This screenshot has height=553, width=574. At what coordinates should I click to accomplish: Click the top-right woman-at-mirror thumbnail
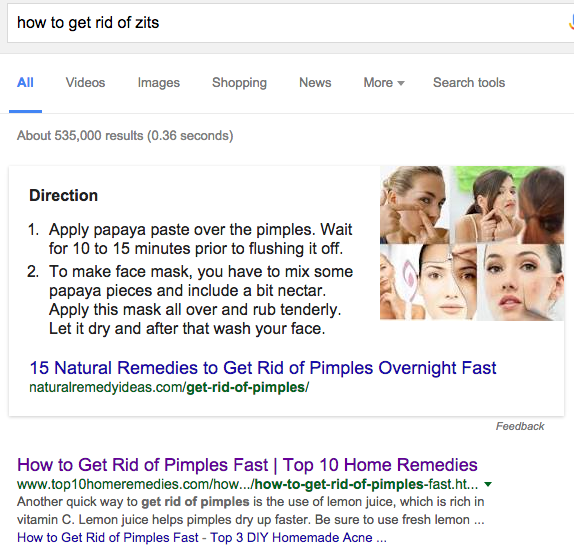[x=507, y=205]
